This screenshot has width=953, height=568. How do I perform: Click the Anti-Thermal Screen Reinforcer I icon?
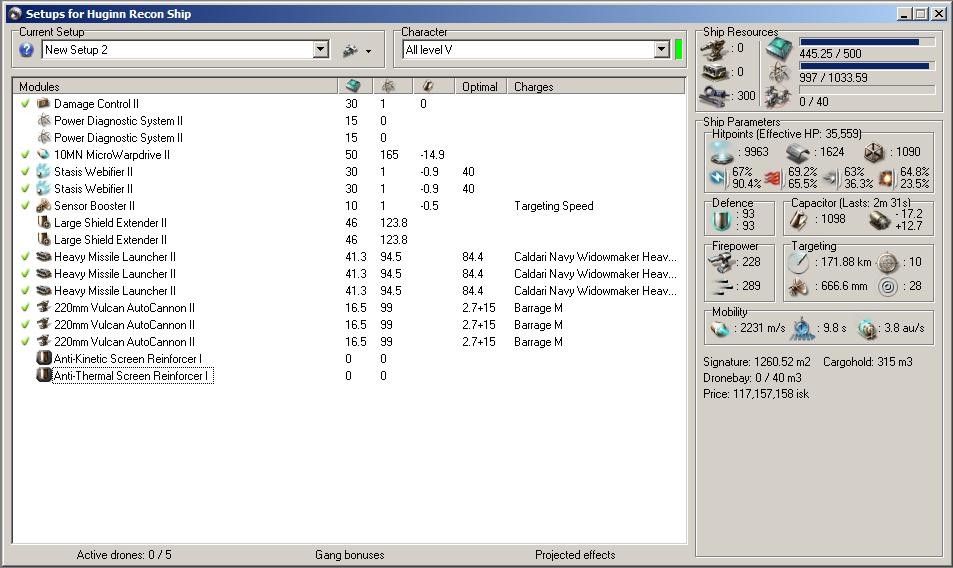[x=43, y=375]
